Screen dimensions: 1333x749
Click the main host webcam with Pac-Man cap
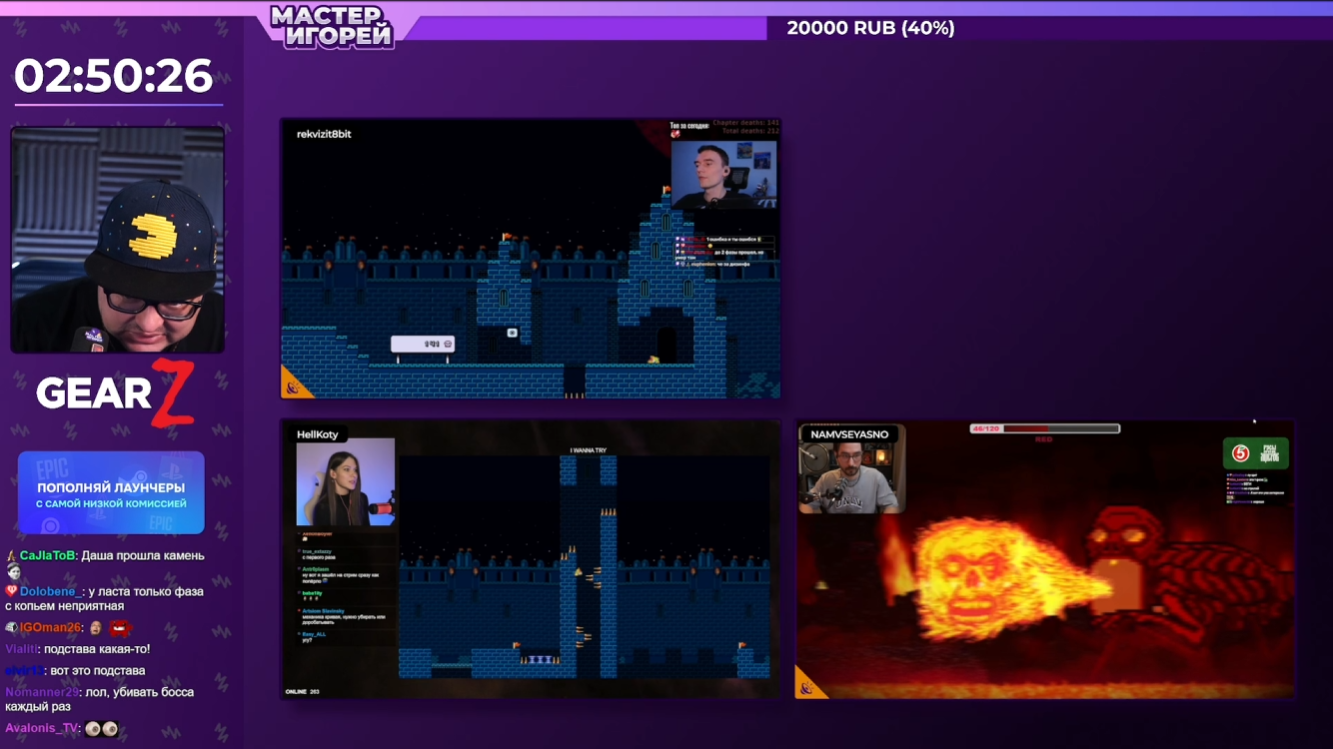click(x=117, y=240)
